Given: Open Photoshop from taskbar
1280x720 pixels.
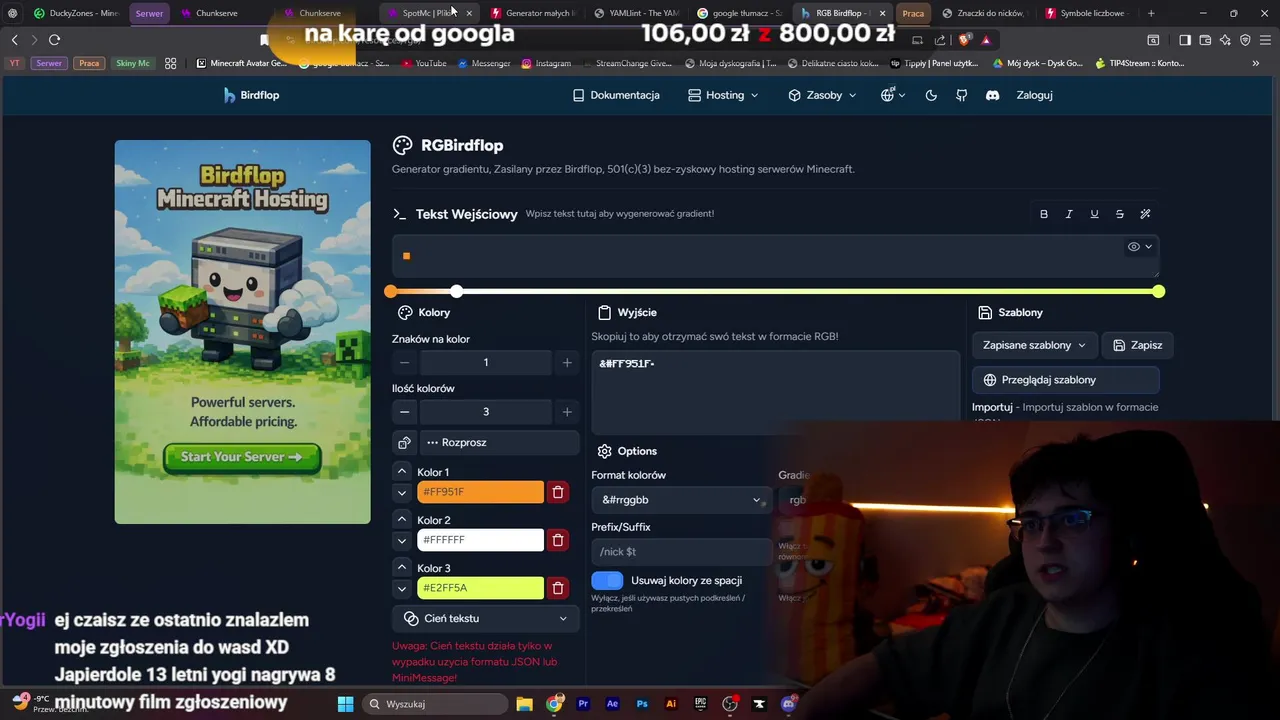Looking at the screenshot, I should pyautogui.click(x=642, y=704).
